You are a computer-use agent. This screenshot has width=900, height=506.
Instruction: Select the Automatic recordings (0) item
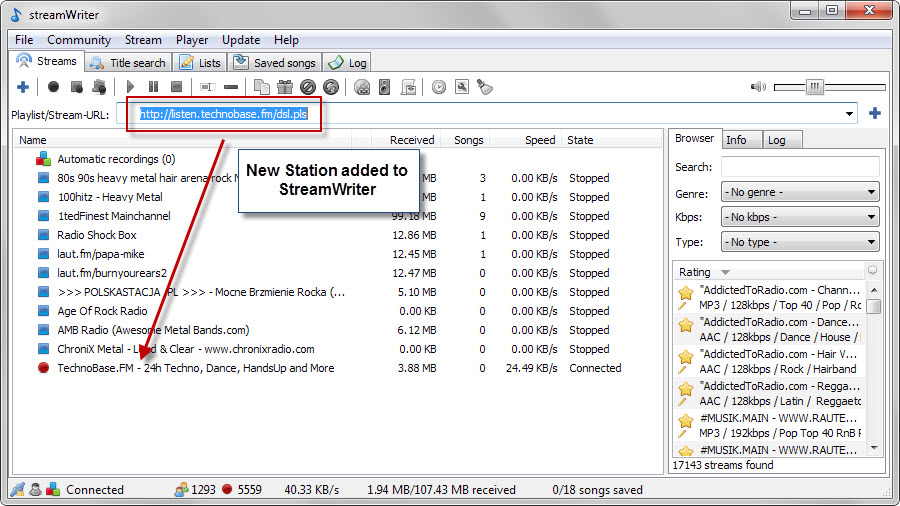coord(116,159)
